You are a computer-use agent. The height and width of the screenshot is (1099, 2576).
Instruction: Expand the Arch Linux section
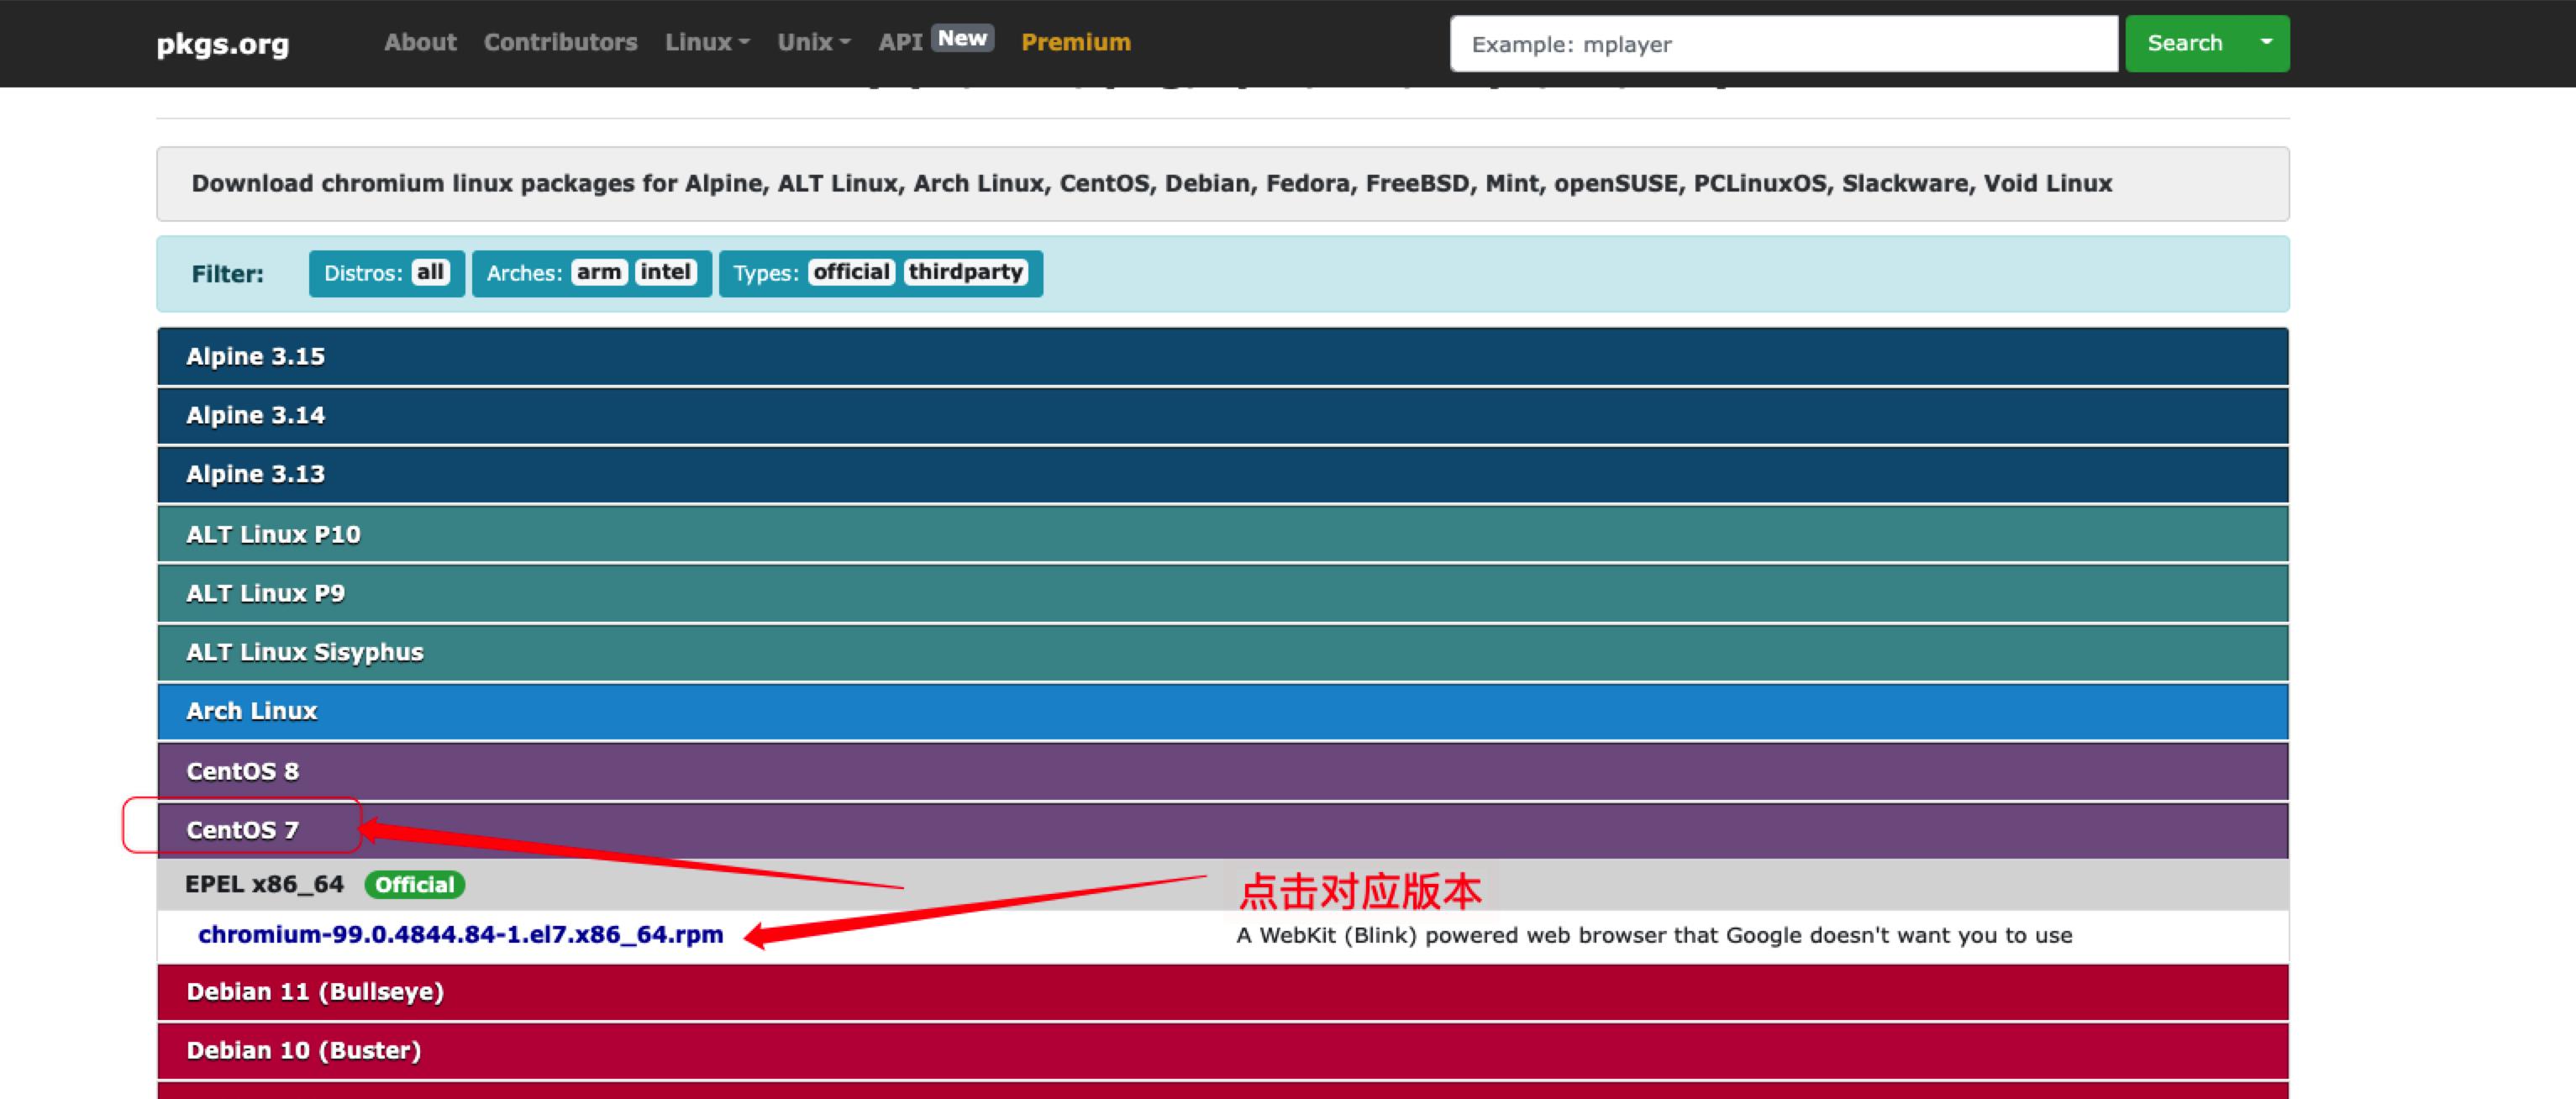coord(1222,712)
